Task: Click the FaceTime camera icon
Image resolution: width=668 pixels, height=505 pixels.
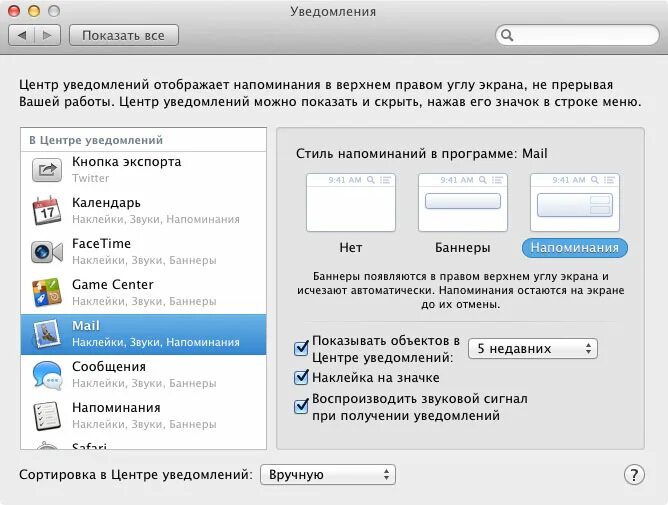Action: click(x=47, y=252)
